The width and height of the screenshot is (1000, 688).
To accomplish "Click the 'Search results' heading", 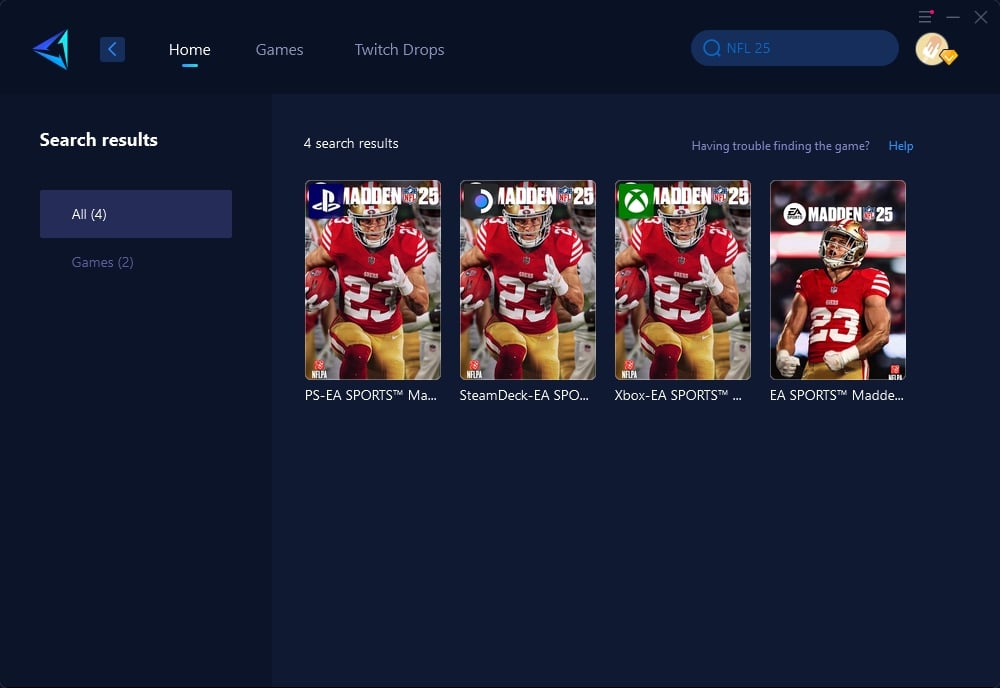I will point(98,140).
